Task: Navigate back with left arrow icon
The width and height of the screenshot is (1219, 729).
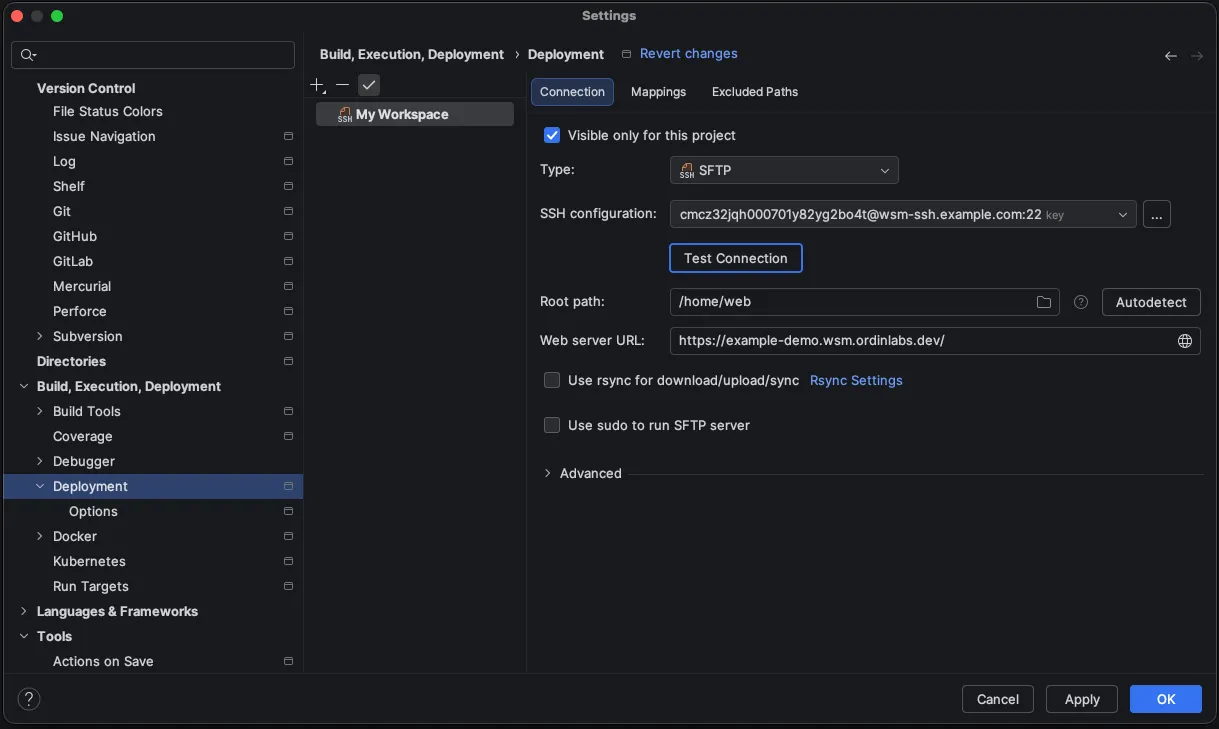Action: click(x=1171, y=56)
